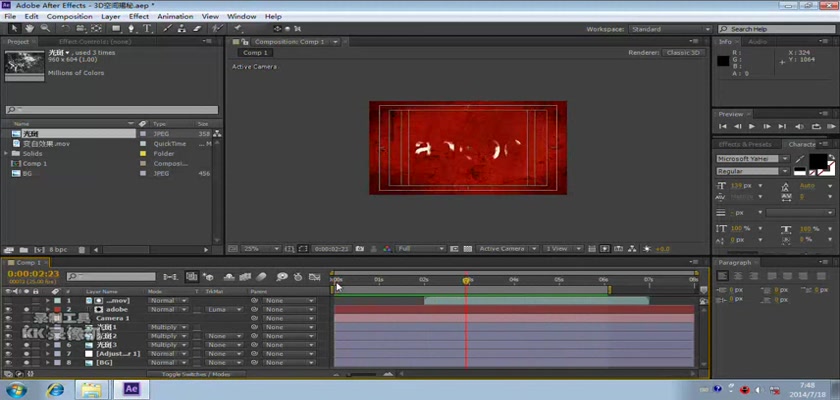The height and width of the screenshot is (400, 840).
Task: Click Toggle Switches / Modes button
Action: click(196, 374)
